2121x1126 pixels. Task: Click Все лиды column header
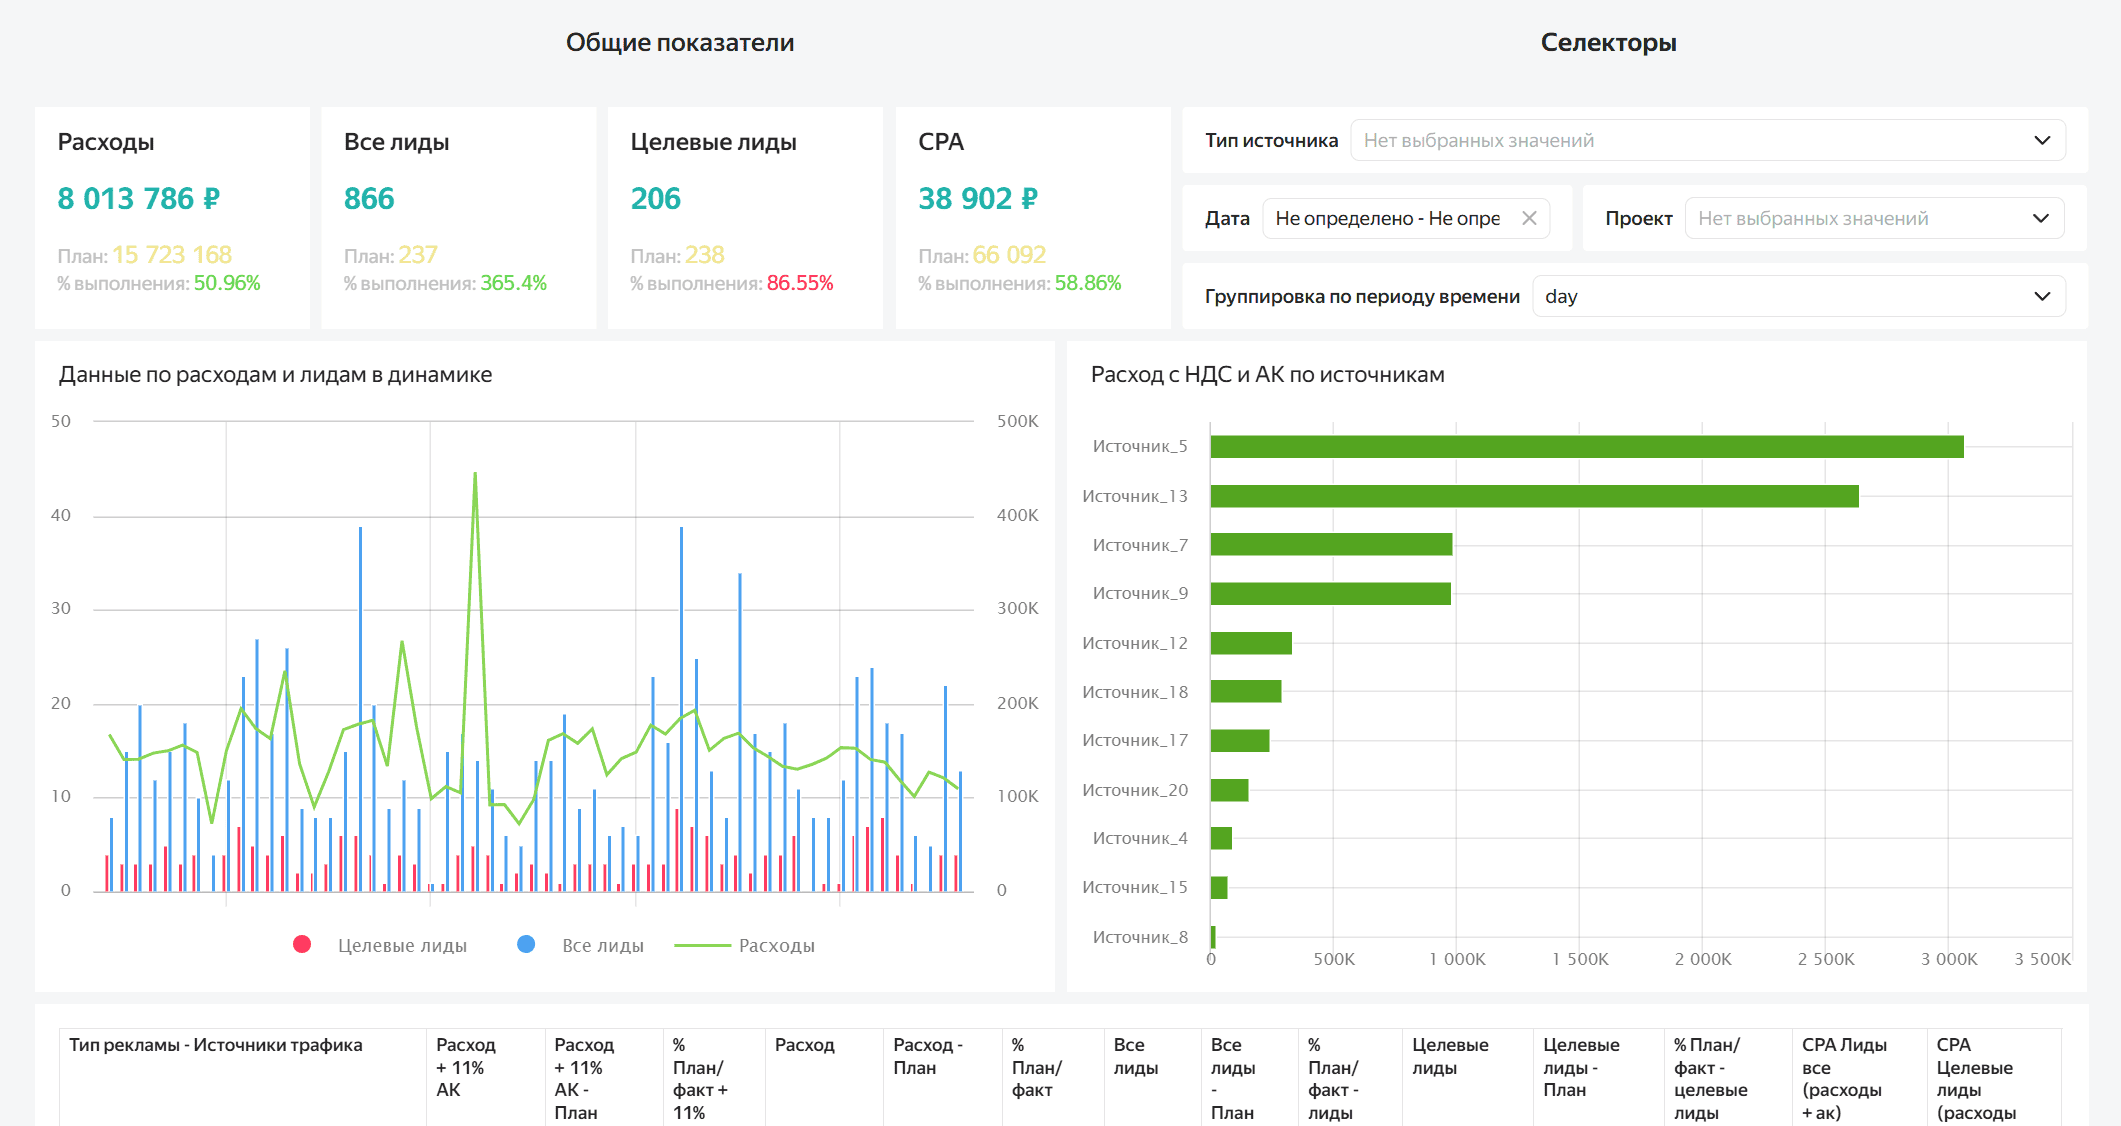point(1135,1056)
